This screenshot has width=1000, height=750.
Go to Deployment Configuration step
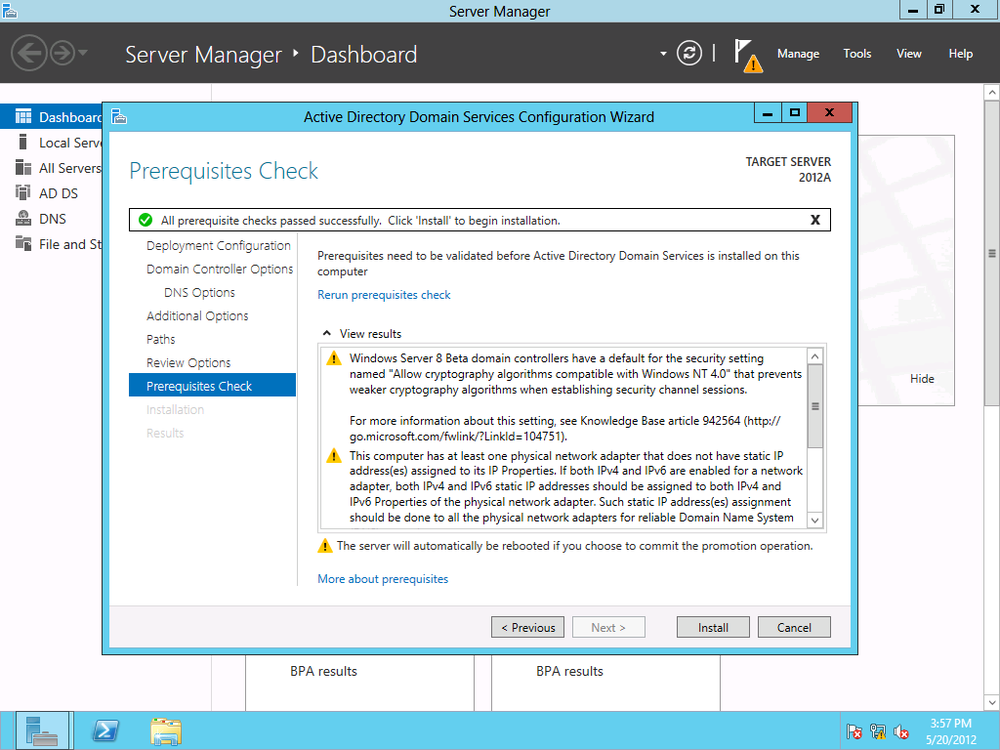click(x=218, y=246)
